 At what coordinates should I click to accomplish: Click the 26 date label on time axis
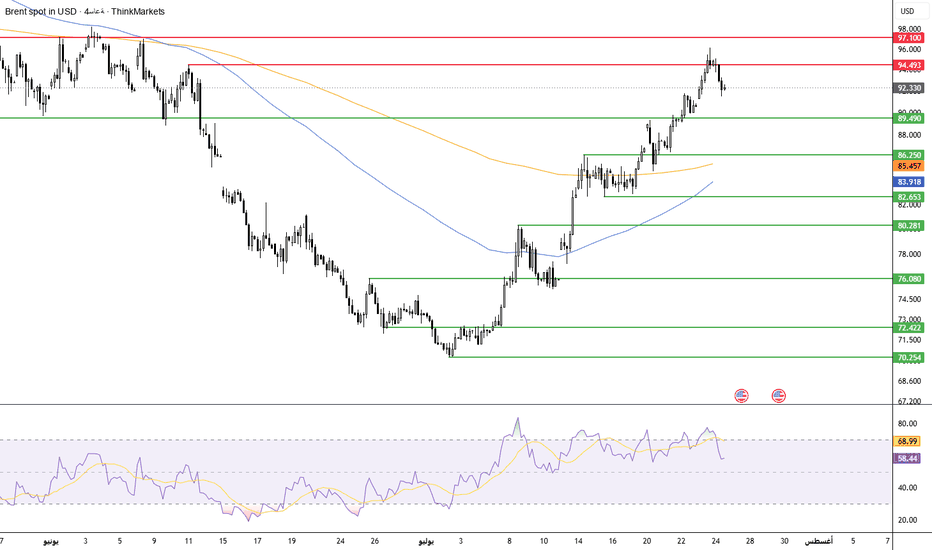coord(374,541)
